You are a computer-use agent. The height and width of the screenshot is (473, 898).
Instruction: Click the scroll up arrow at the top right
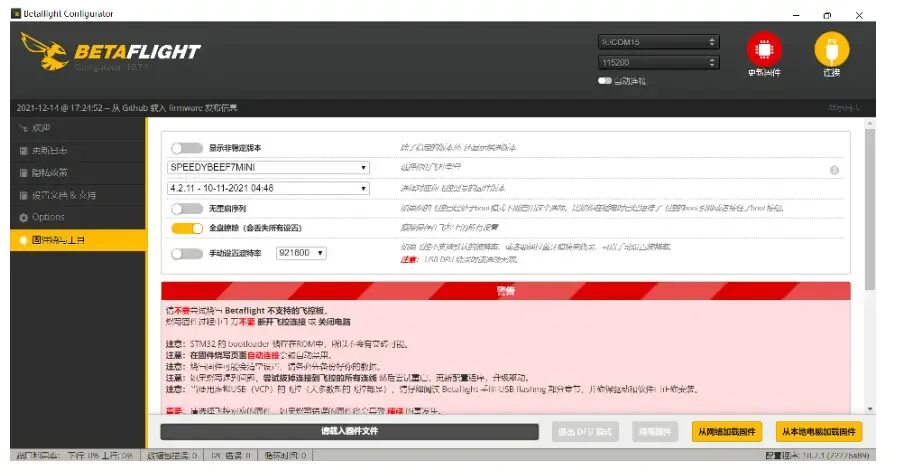[870, 123]
